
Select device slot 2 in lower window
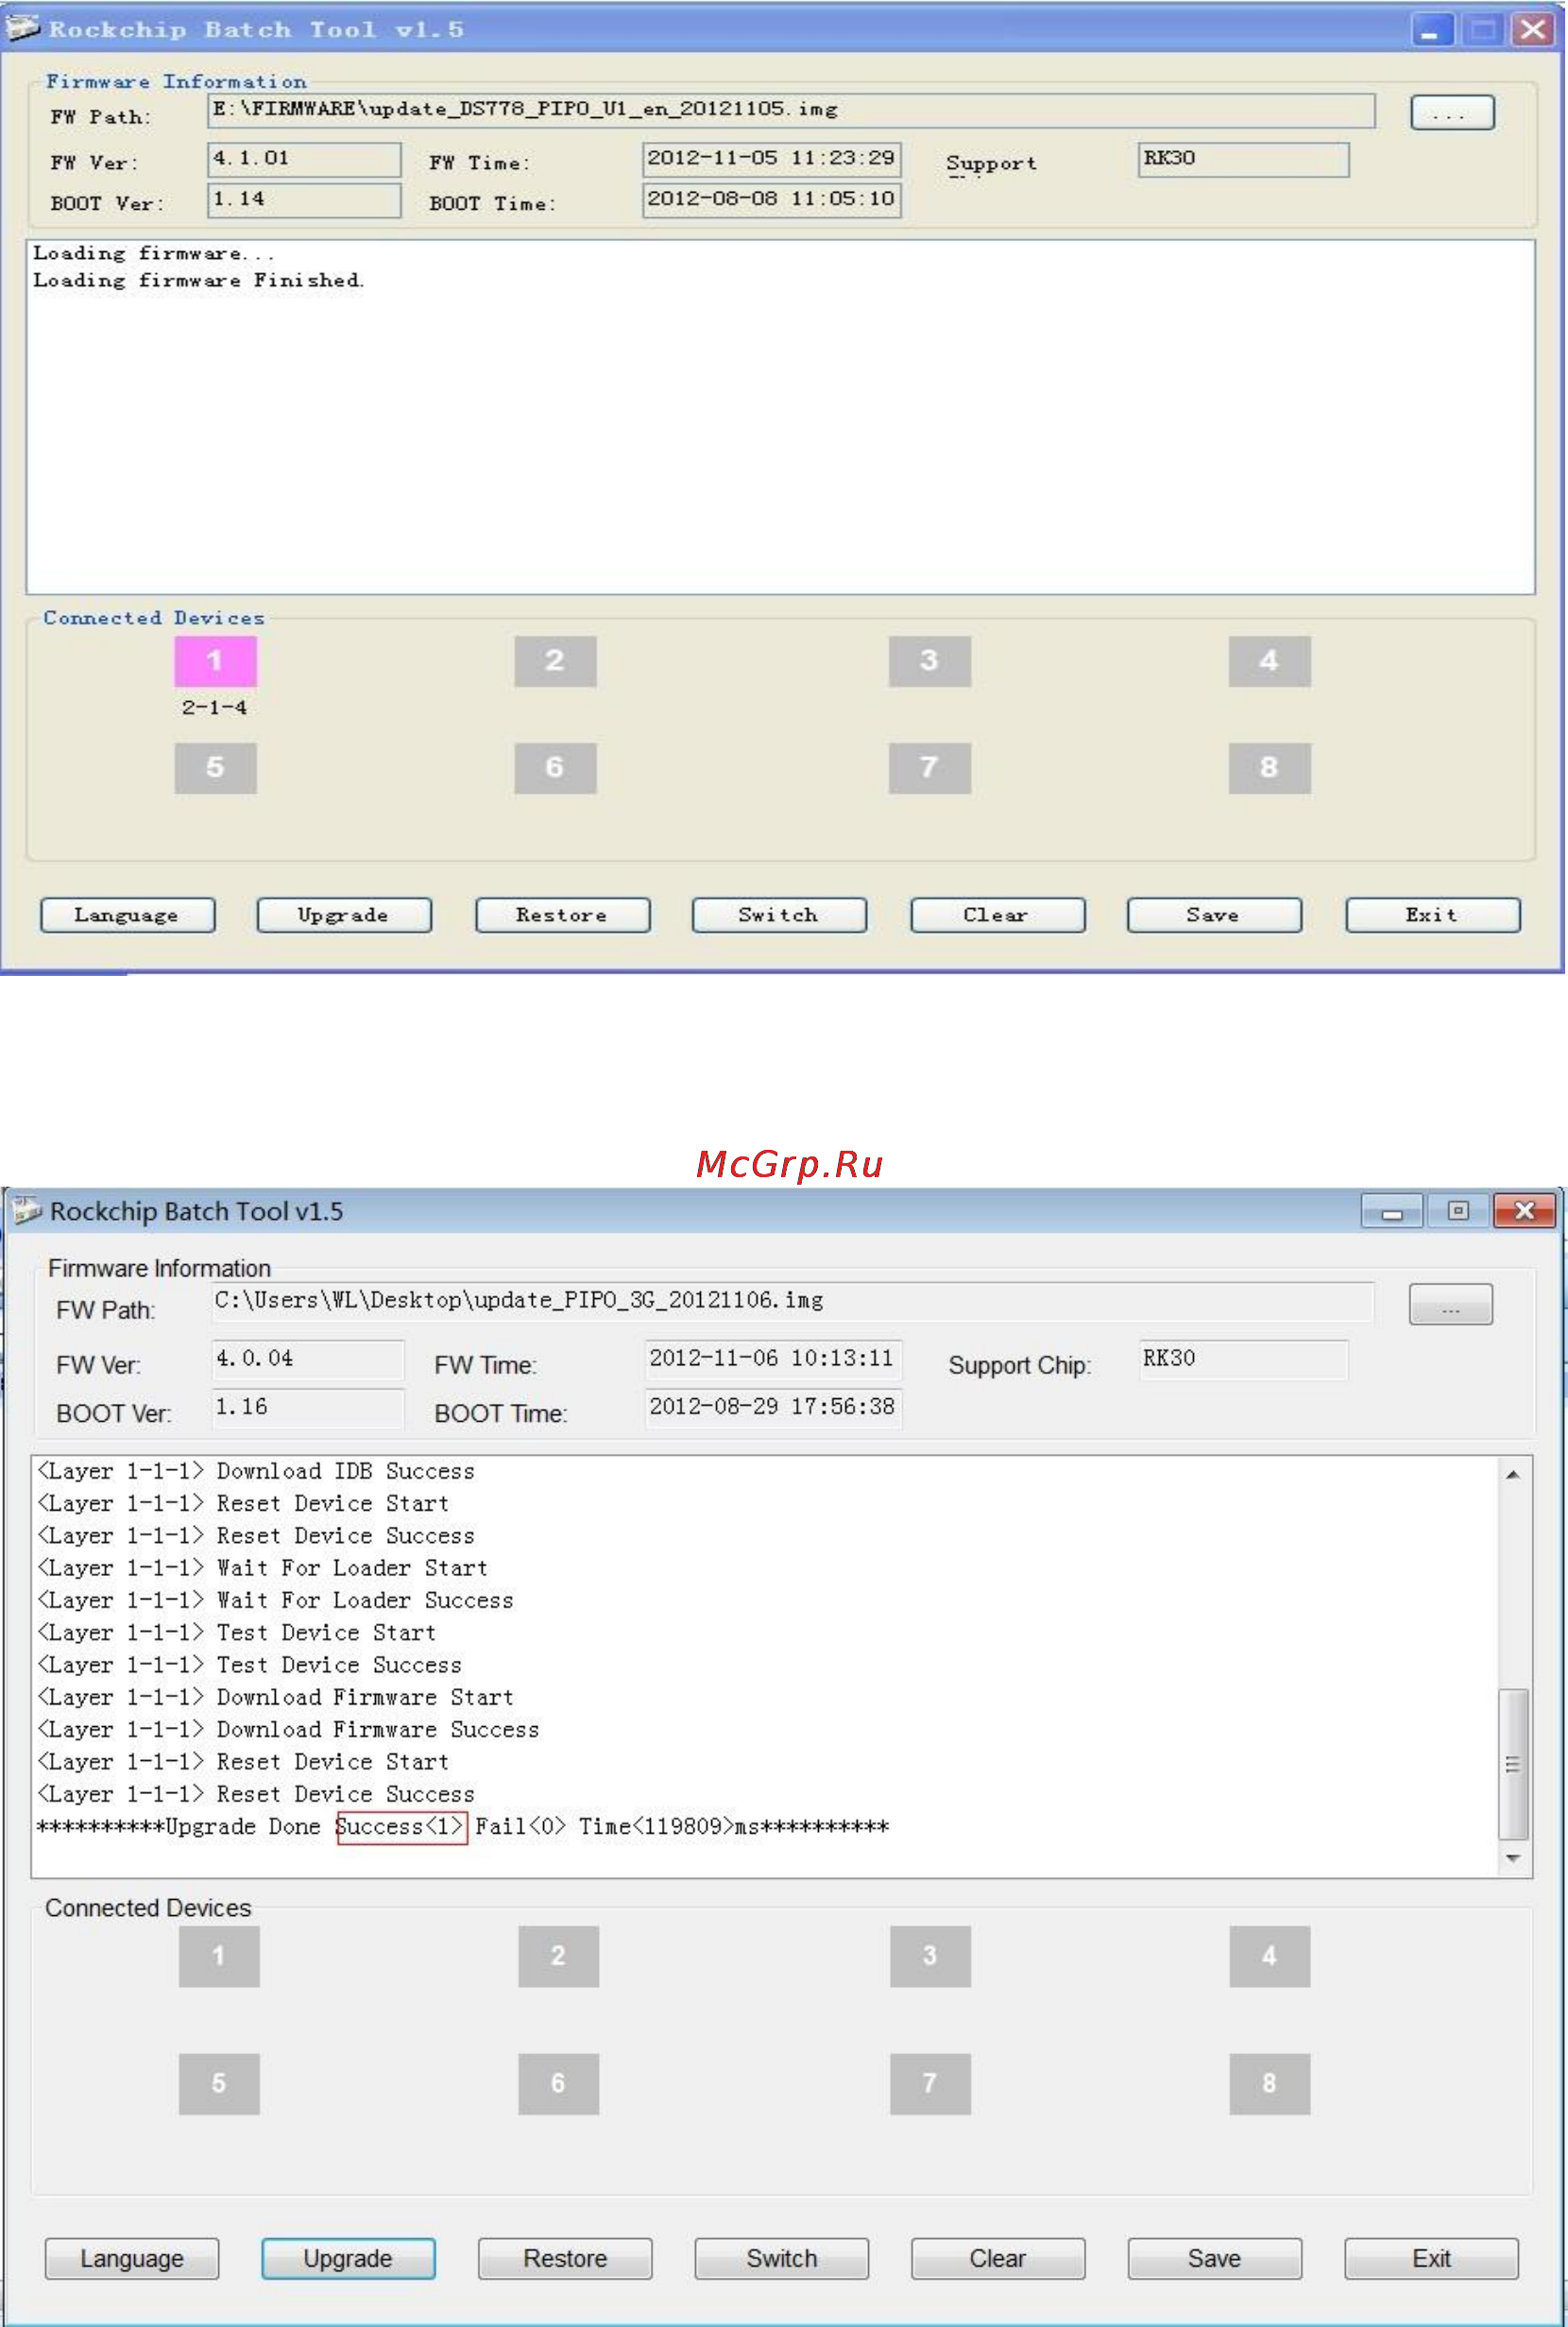coord(558,1955)
